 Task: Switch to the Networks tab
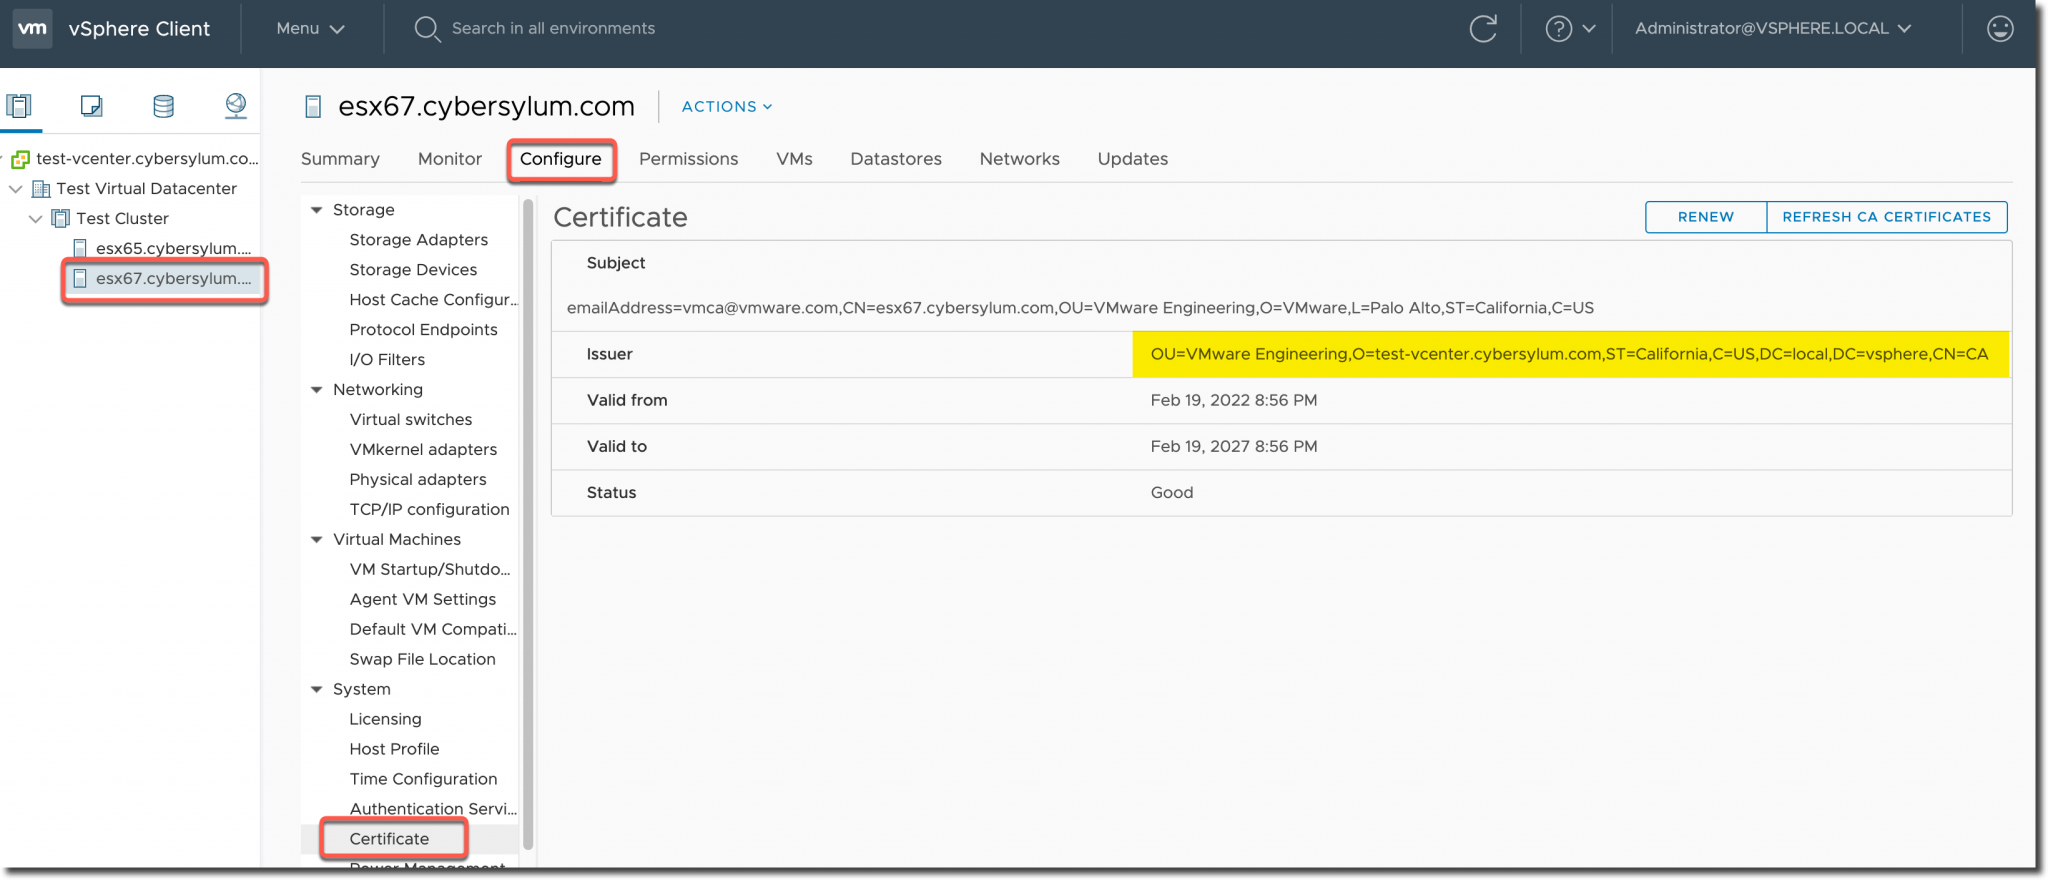click(x=1020, y=159)
